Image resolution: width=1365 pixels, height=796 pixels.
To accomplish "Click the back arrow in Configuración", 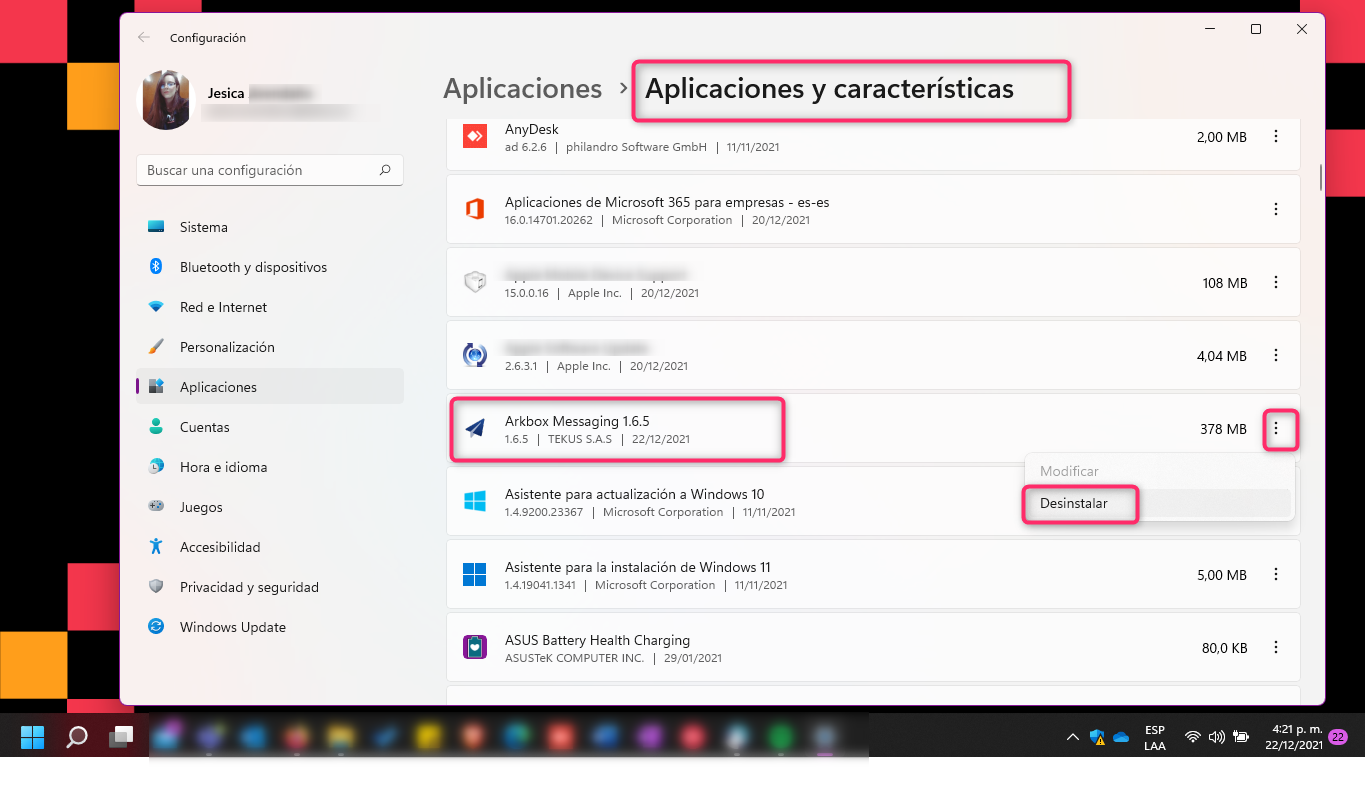I will pos(144,38).
